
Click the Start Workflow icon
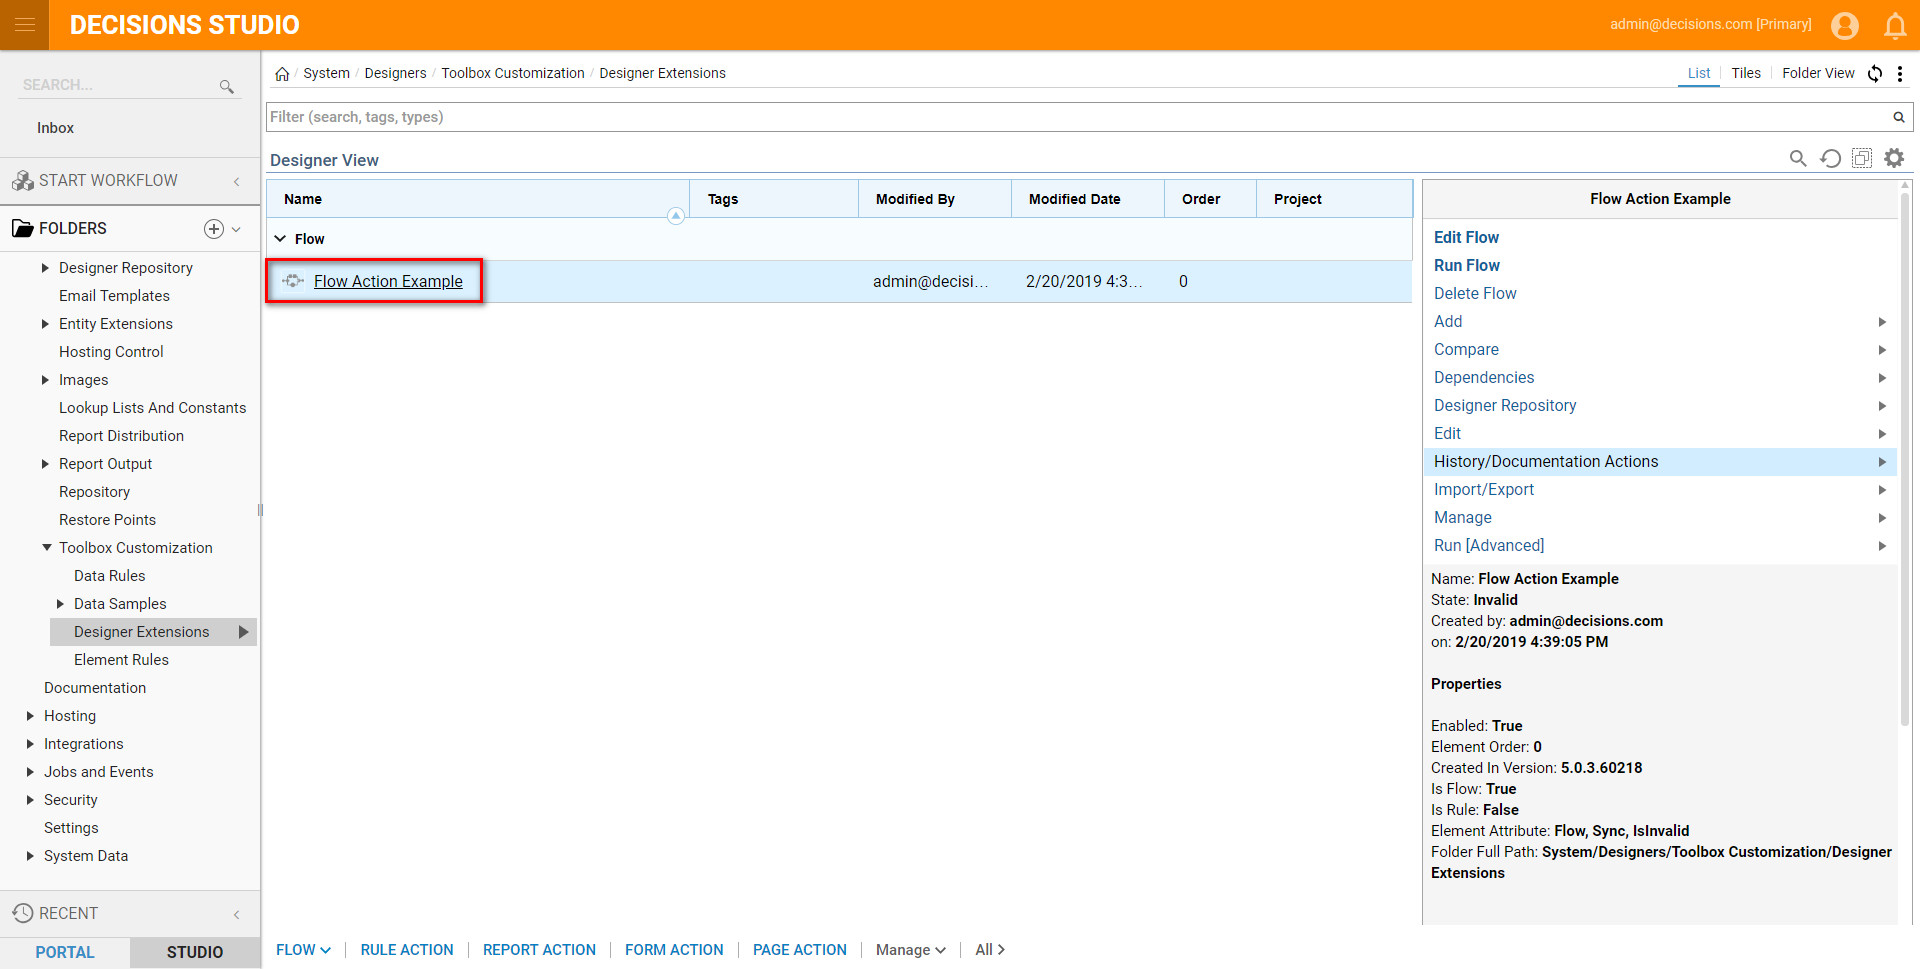click(x=23, y=181)
